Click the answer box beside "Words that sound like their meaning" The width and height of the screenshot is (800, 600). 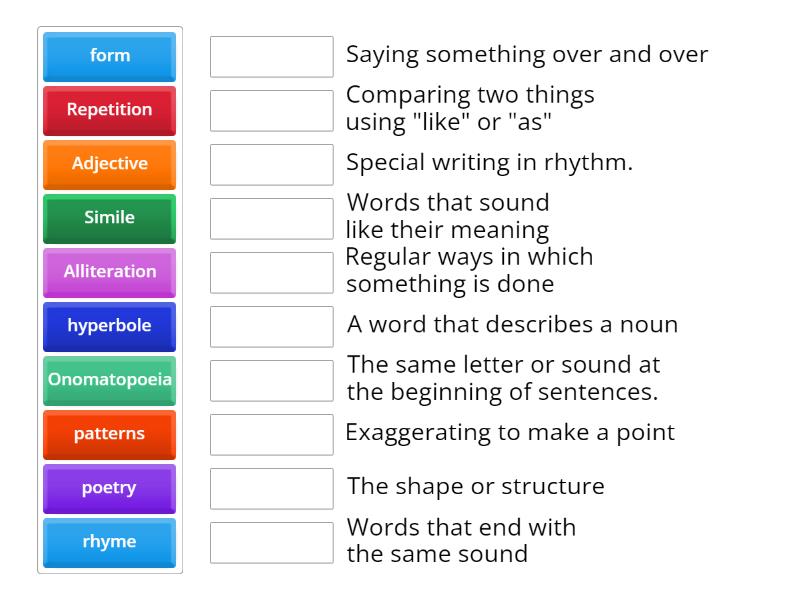271,217
